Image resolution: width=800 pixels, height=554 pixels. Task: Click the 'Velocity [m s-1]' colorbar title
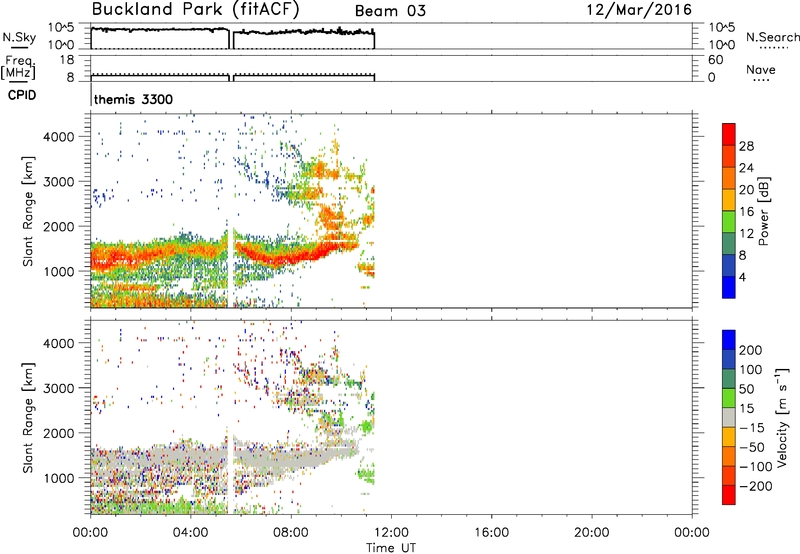point(782,417)
